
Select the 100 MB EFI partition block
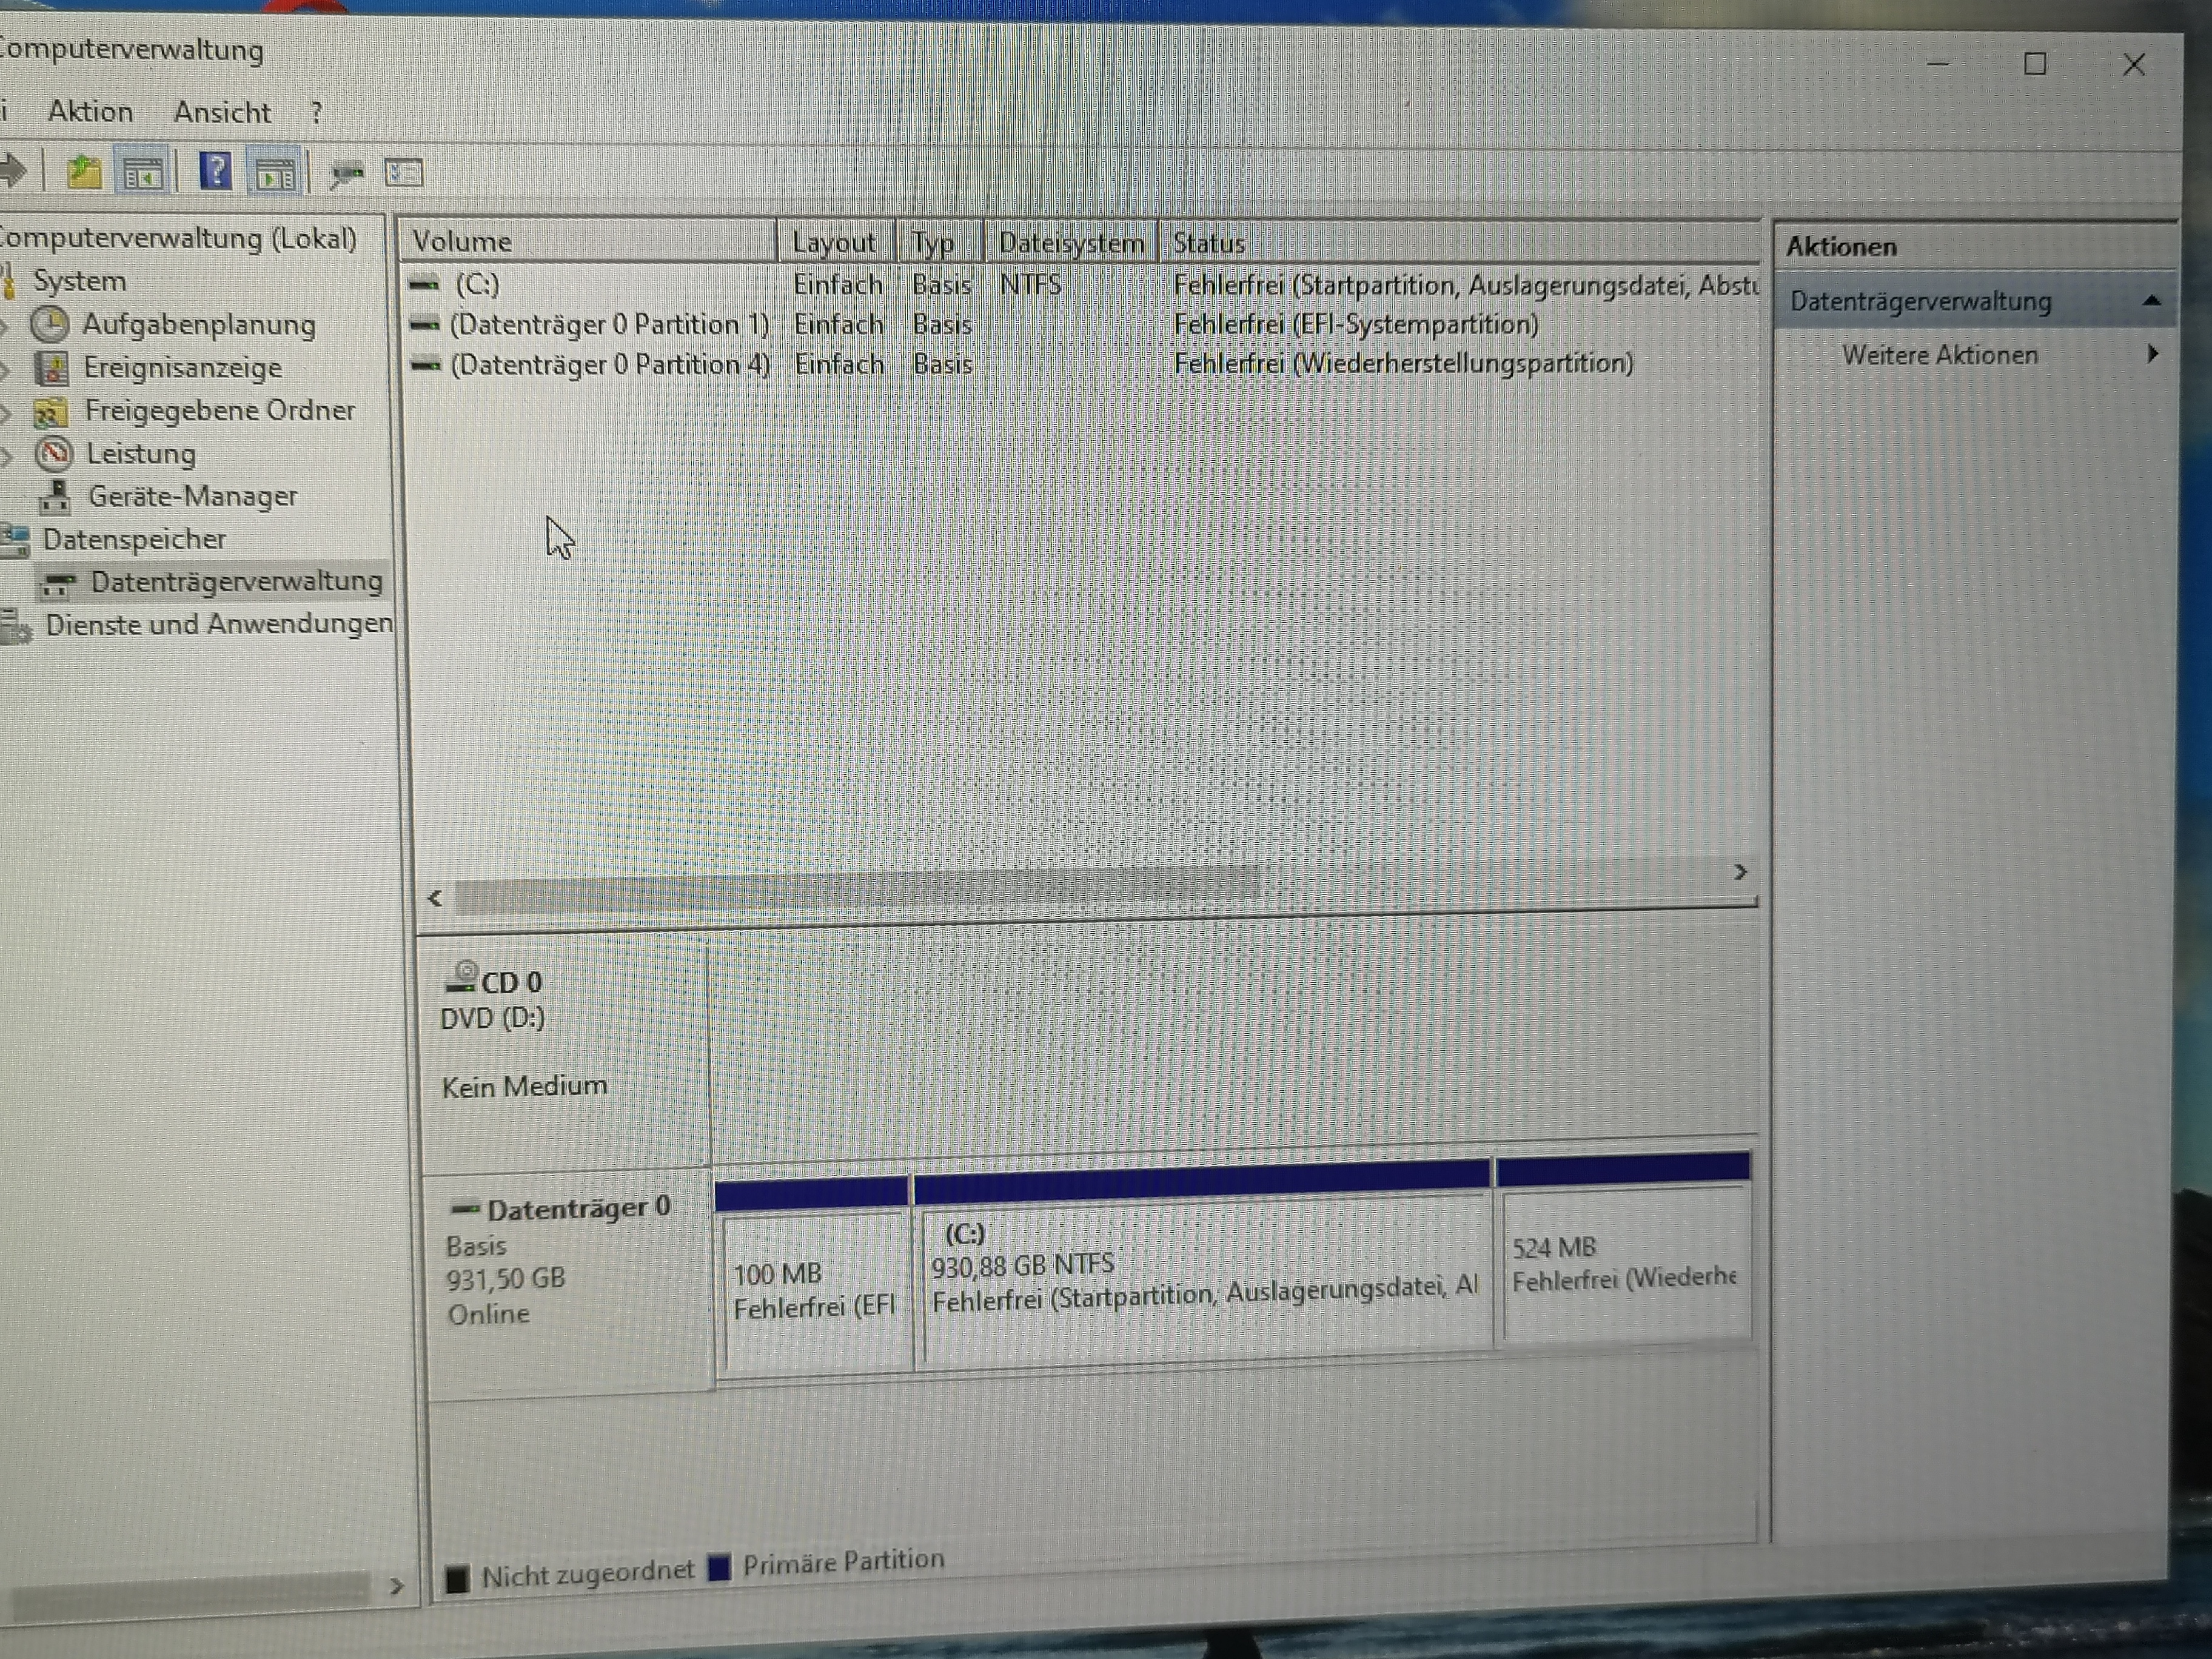814,1290
